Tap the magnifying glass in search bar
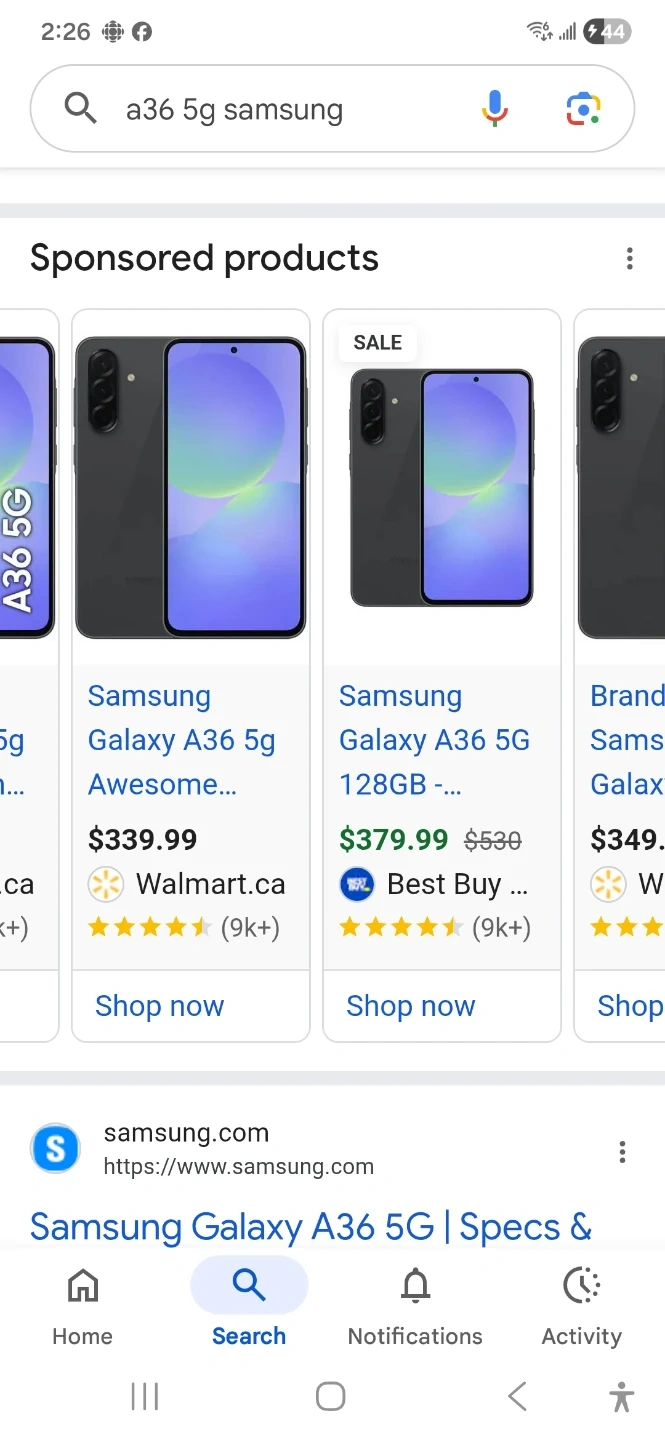This screenshot has height=1440, width=665. tap(80, 108)
